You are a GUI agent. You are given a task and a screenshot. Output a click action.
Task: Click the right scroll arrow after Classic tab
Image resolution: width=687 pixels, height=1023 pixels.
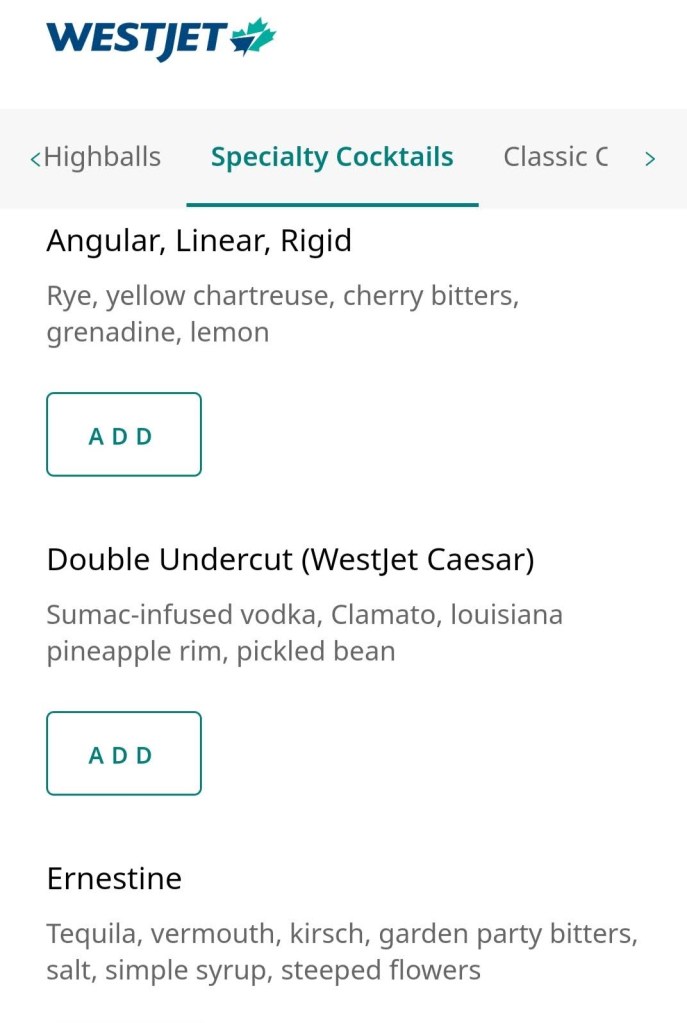pos(651,158)
